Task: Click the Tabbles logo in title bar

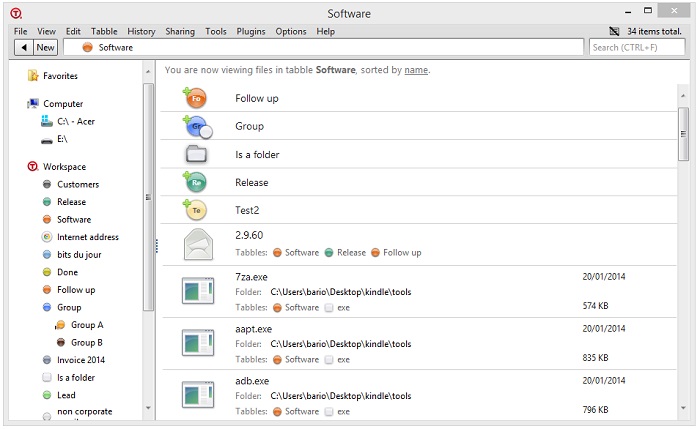Action: click(x=16, y=13)
